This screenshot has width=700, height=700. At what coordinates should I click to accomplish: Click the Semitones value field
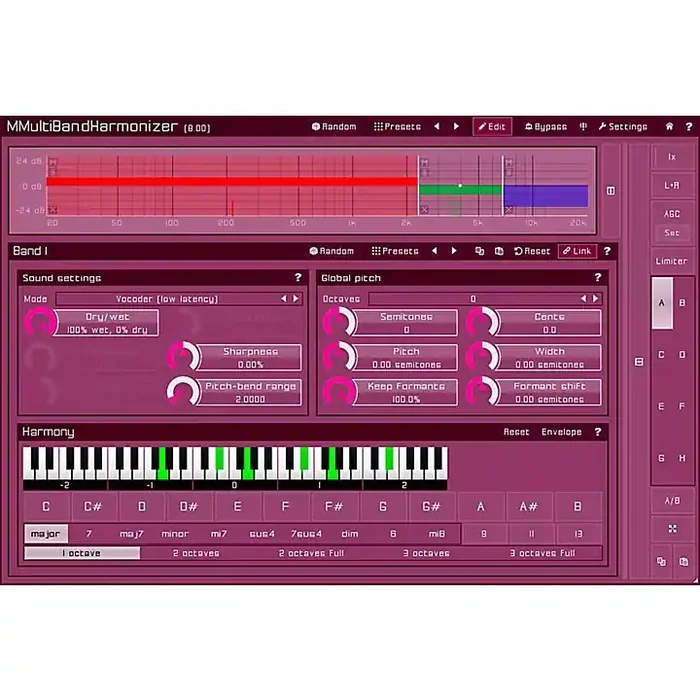click(406, 322)
